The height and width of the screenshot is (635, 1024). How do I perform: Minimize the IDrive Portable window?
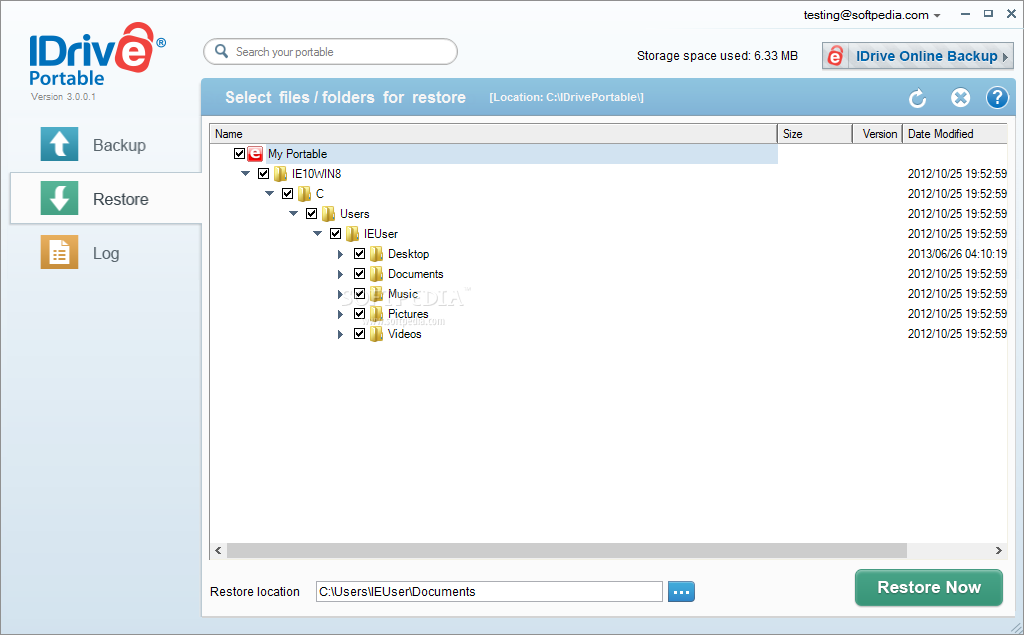click(x=965, y=14)
